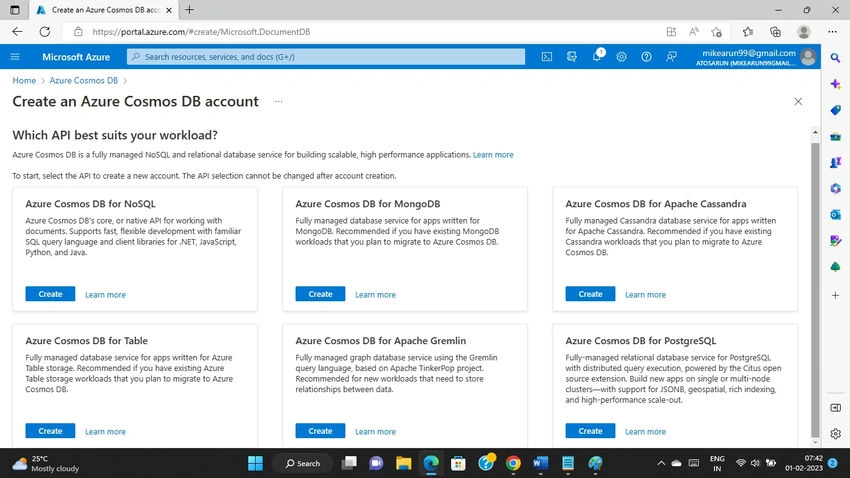850x478 pixels.
Task: Open Google Chrome from the taskbar
Action: tap(513, 463)
